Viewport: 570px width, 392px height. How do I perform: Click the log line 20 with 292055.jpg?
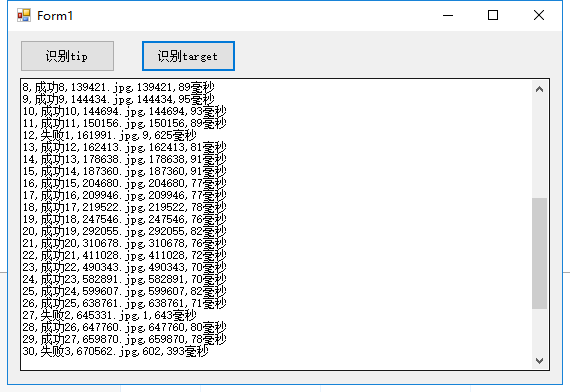(x=124, y=231)
